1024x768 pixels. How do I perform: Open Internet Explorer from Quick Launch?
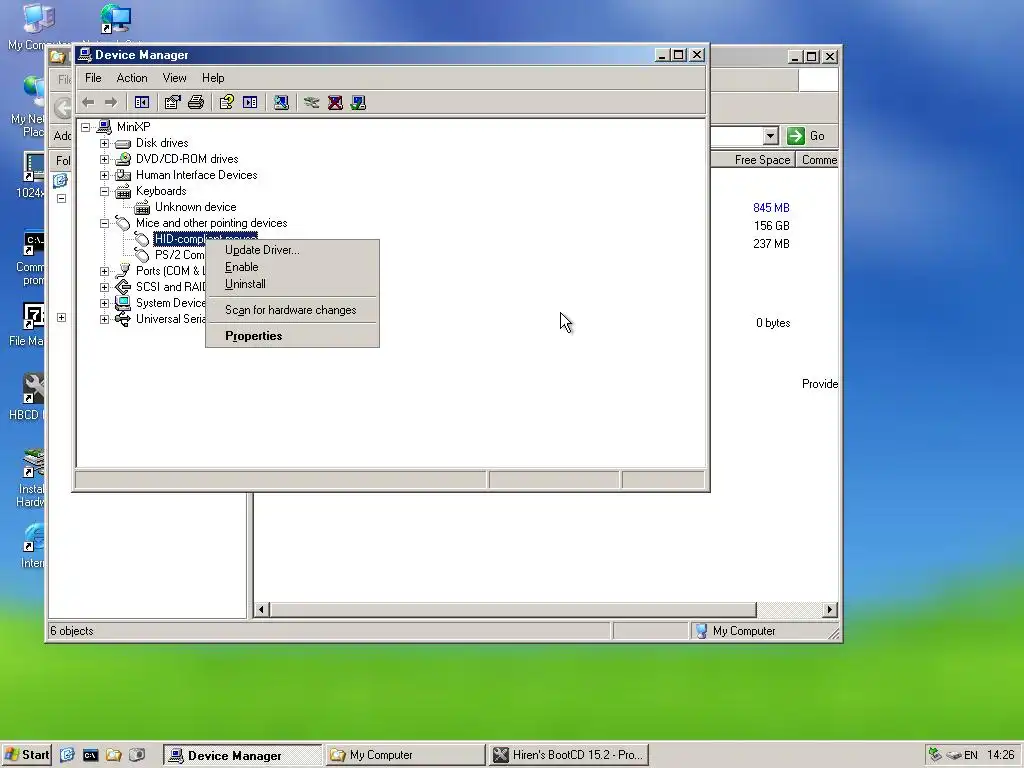[67, 755]
